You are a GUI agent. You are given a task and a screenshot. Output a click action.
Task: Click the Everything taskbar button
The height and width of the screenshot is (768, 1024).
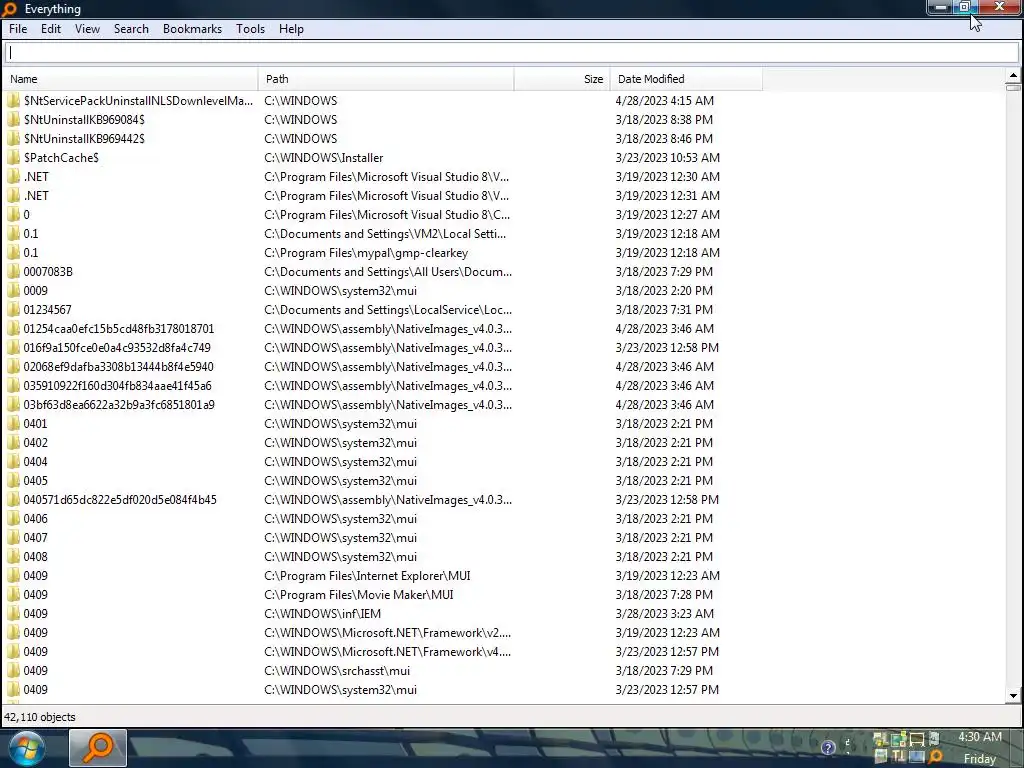pyautogui.click(x=98, y=748)
